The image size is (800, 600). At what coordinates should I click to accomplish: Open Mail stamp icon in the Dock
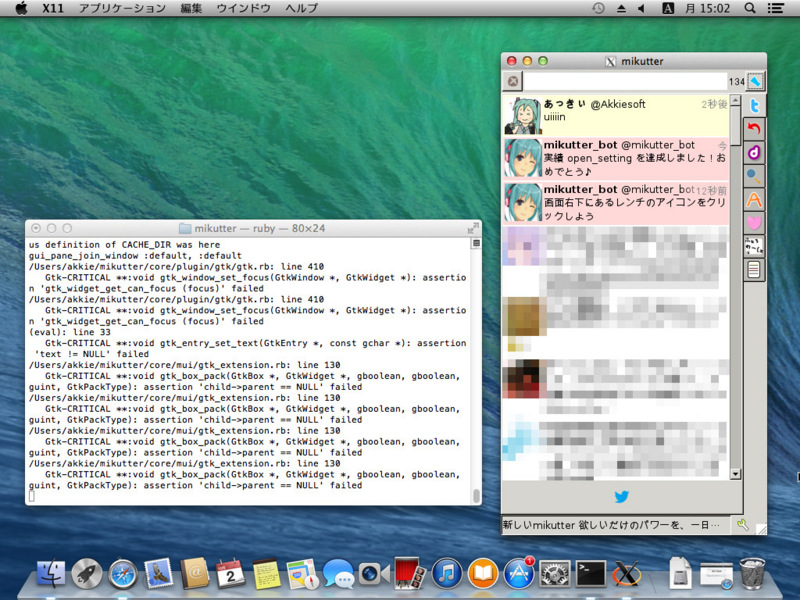pyautogui.click(x=159, y=573)
